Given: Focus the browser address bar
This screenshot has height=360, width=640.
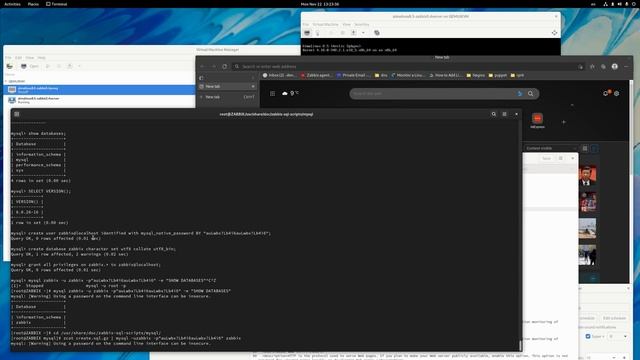Looking at the screenshot, I should coord(408,67).
